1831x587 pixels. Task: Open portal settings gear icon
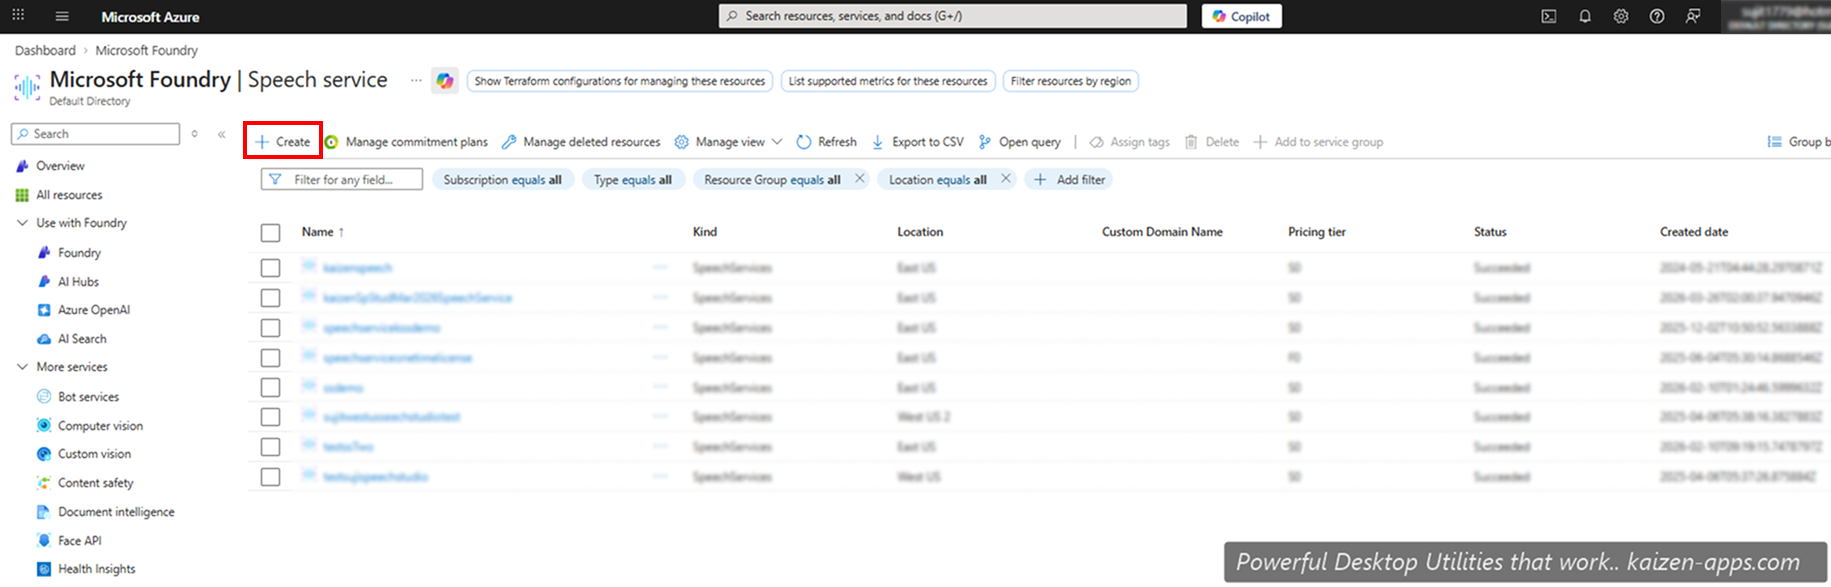1621,16
